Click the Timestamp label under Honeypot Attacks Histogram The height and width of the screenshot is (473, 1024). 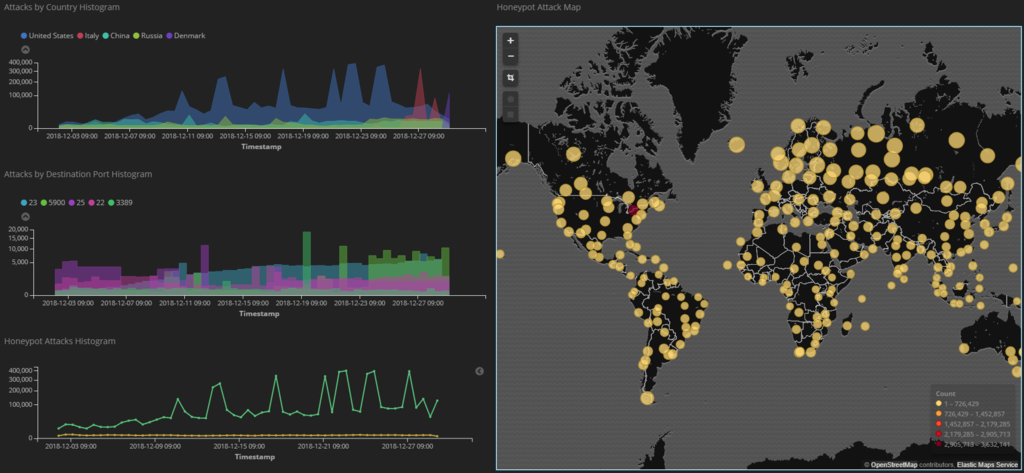click(x=255, y=456)
